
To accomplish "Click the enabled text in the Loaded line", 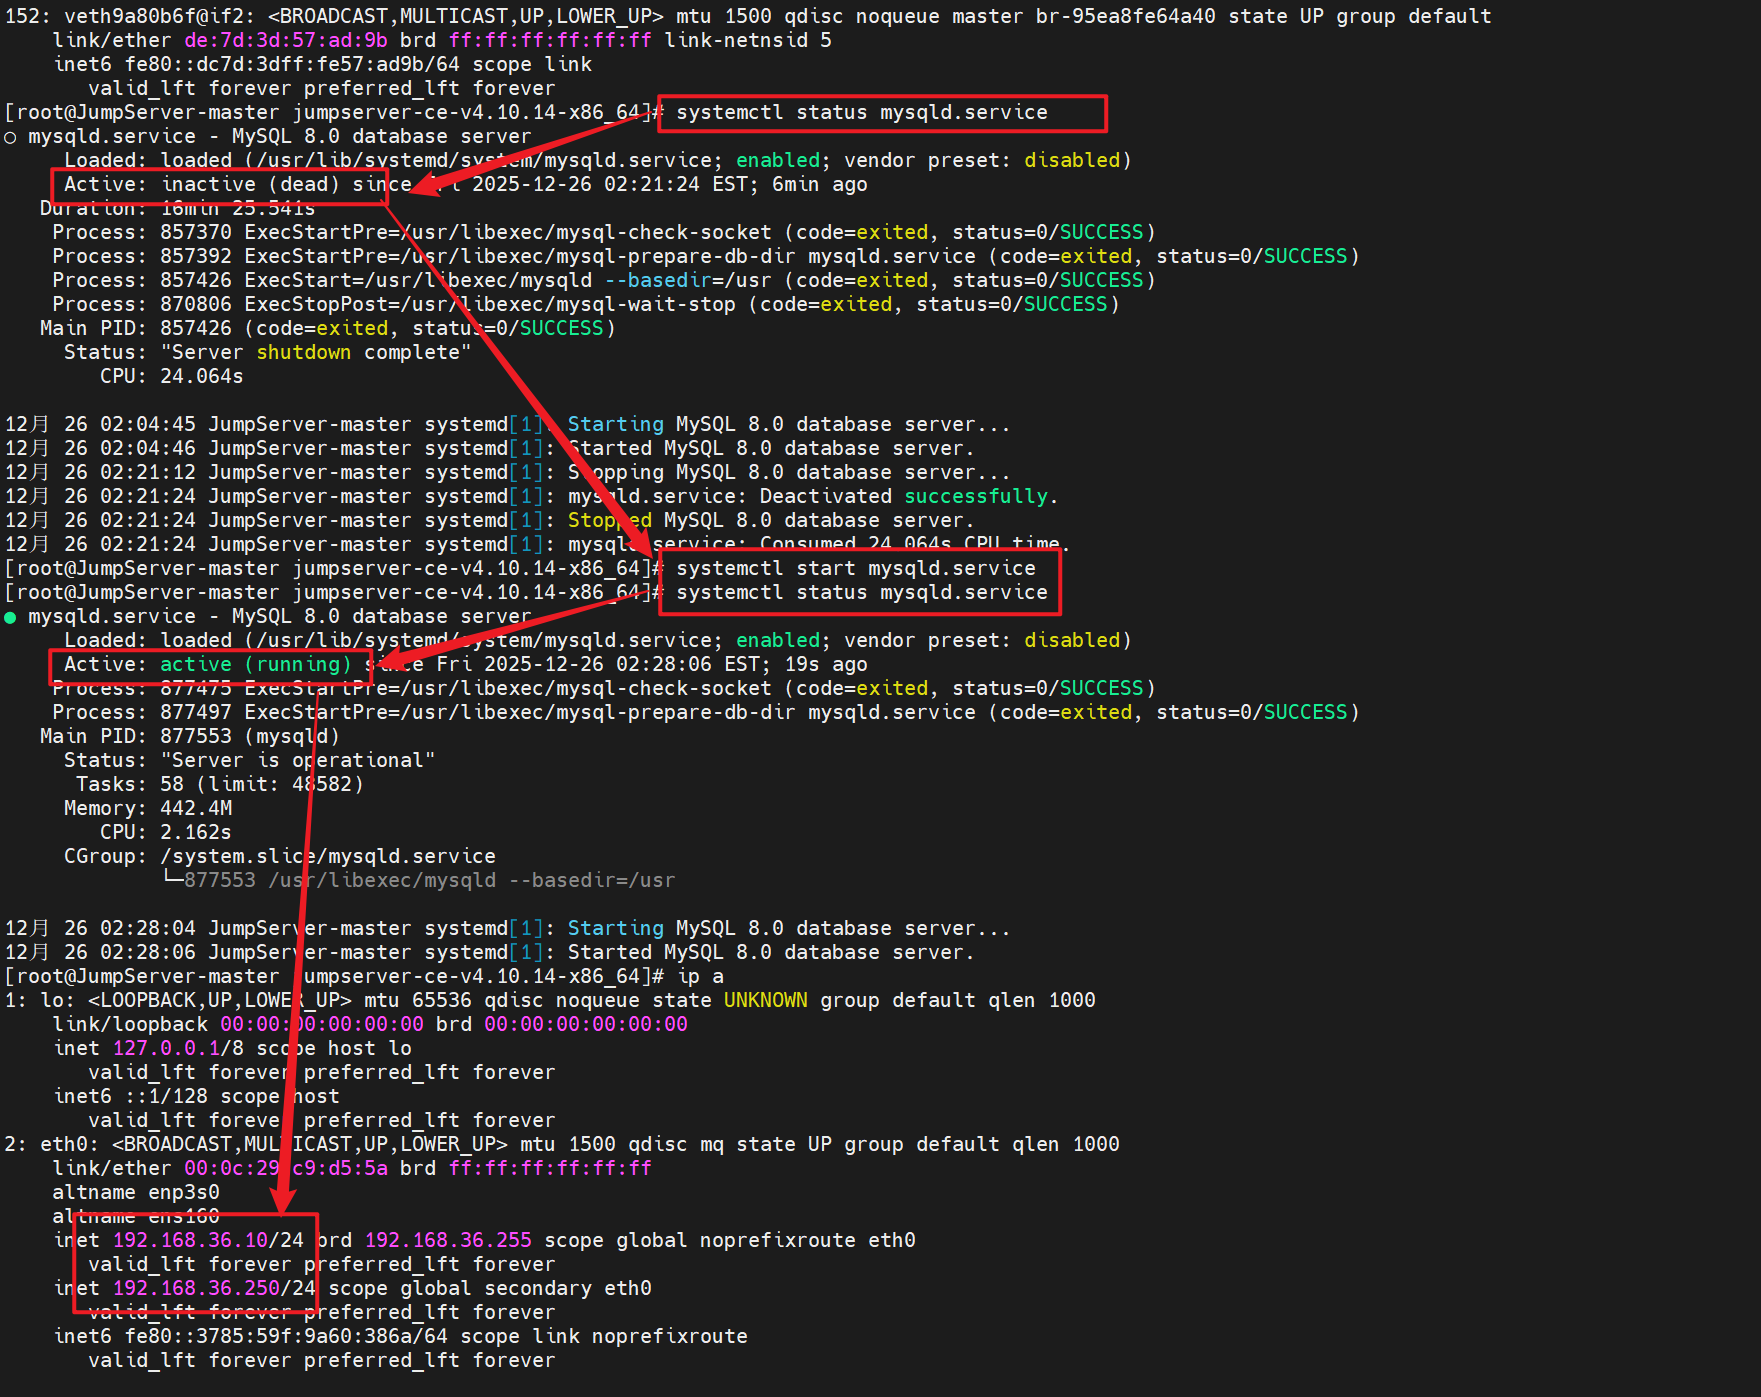I will coord(777,160).
